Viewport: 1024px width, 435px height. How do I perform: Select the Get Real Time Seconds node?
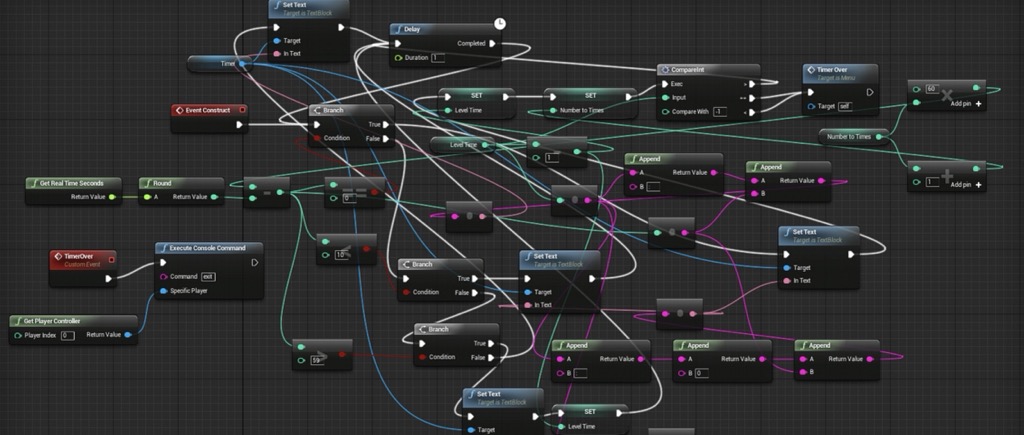(x=74, y=190)
